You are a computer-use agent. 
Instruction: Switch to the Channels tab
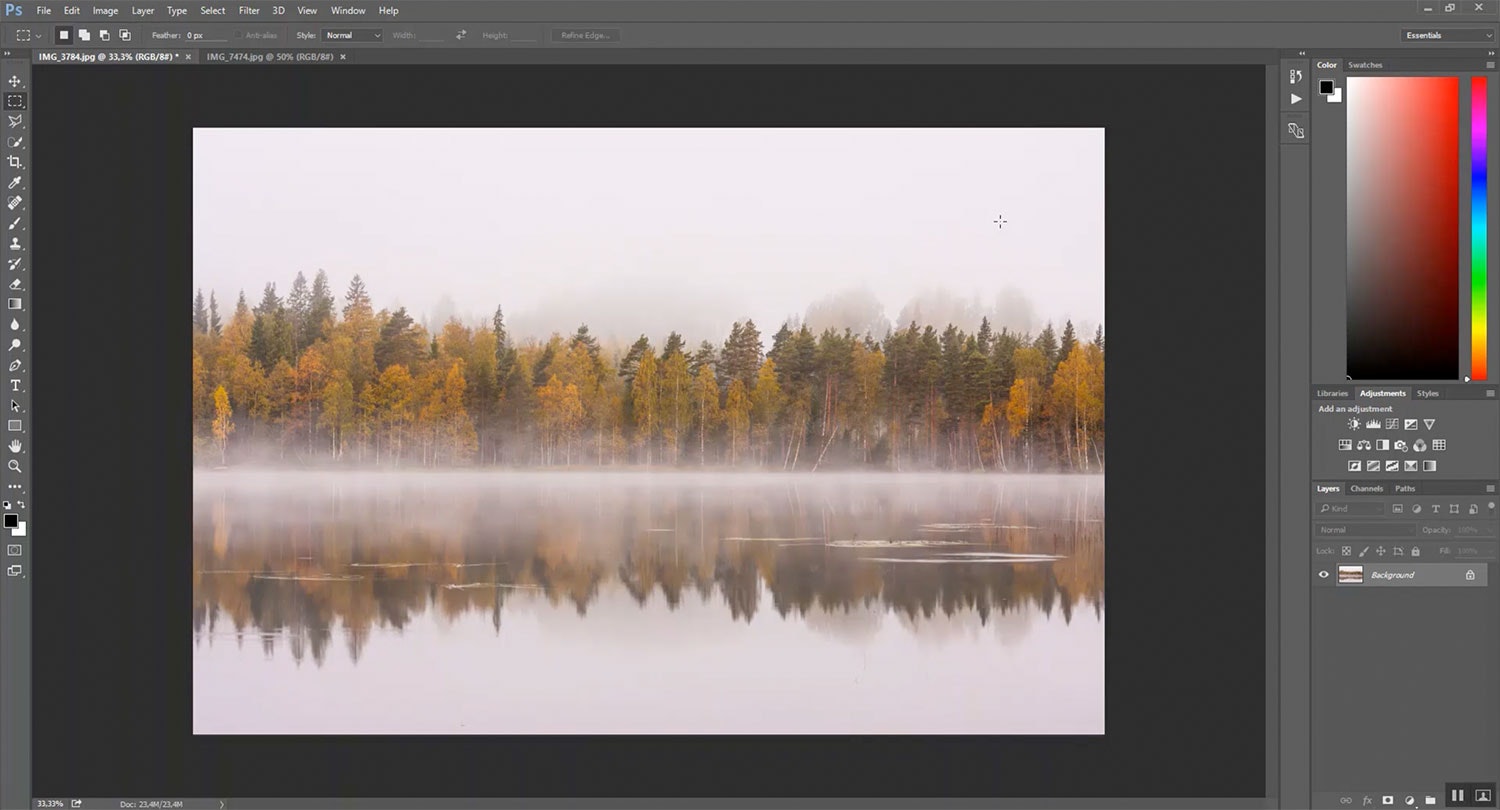click(x=1366, y=489)
